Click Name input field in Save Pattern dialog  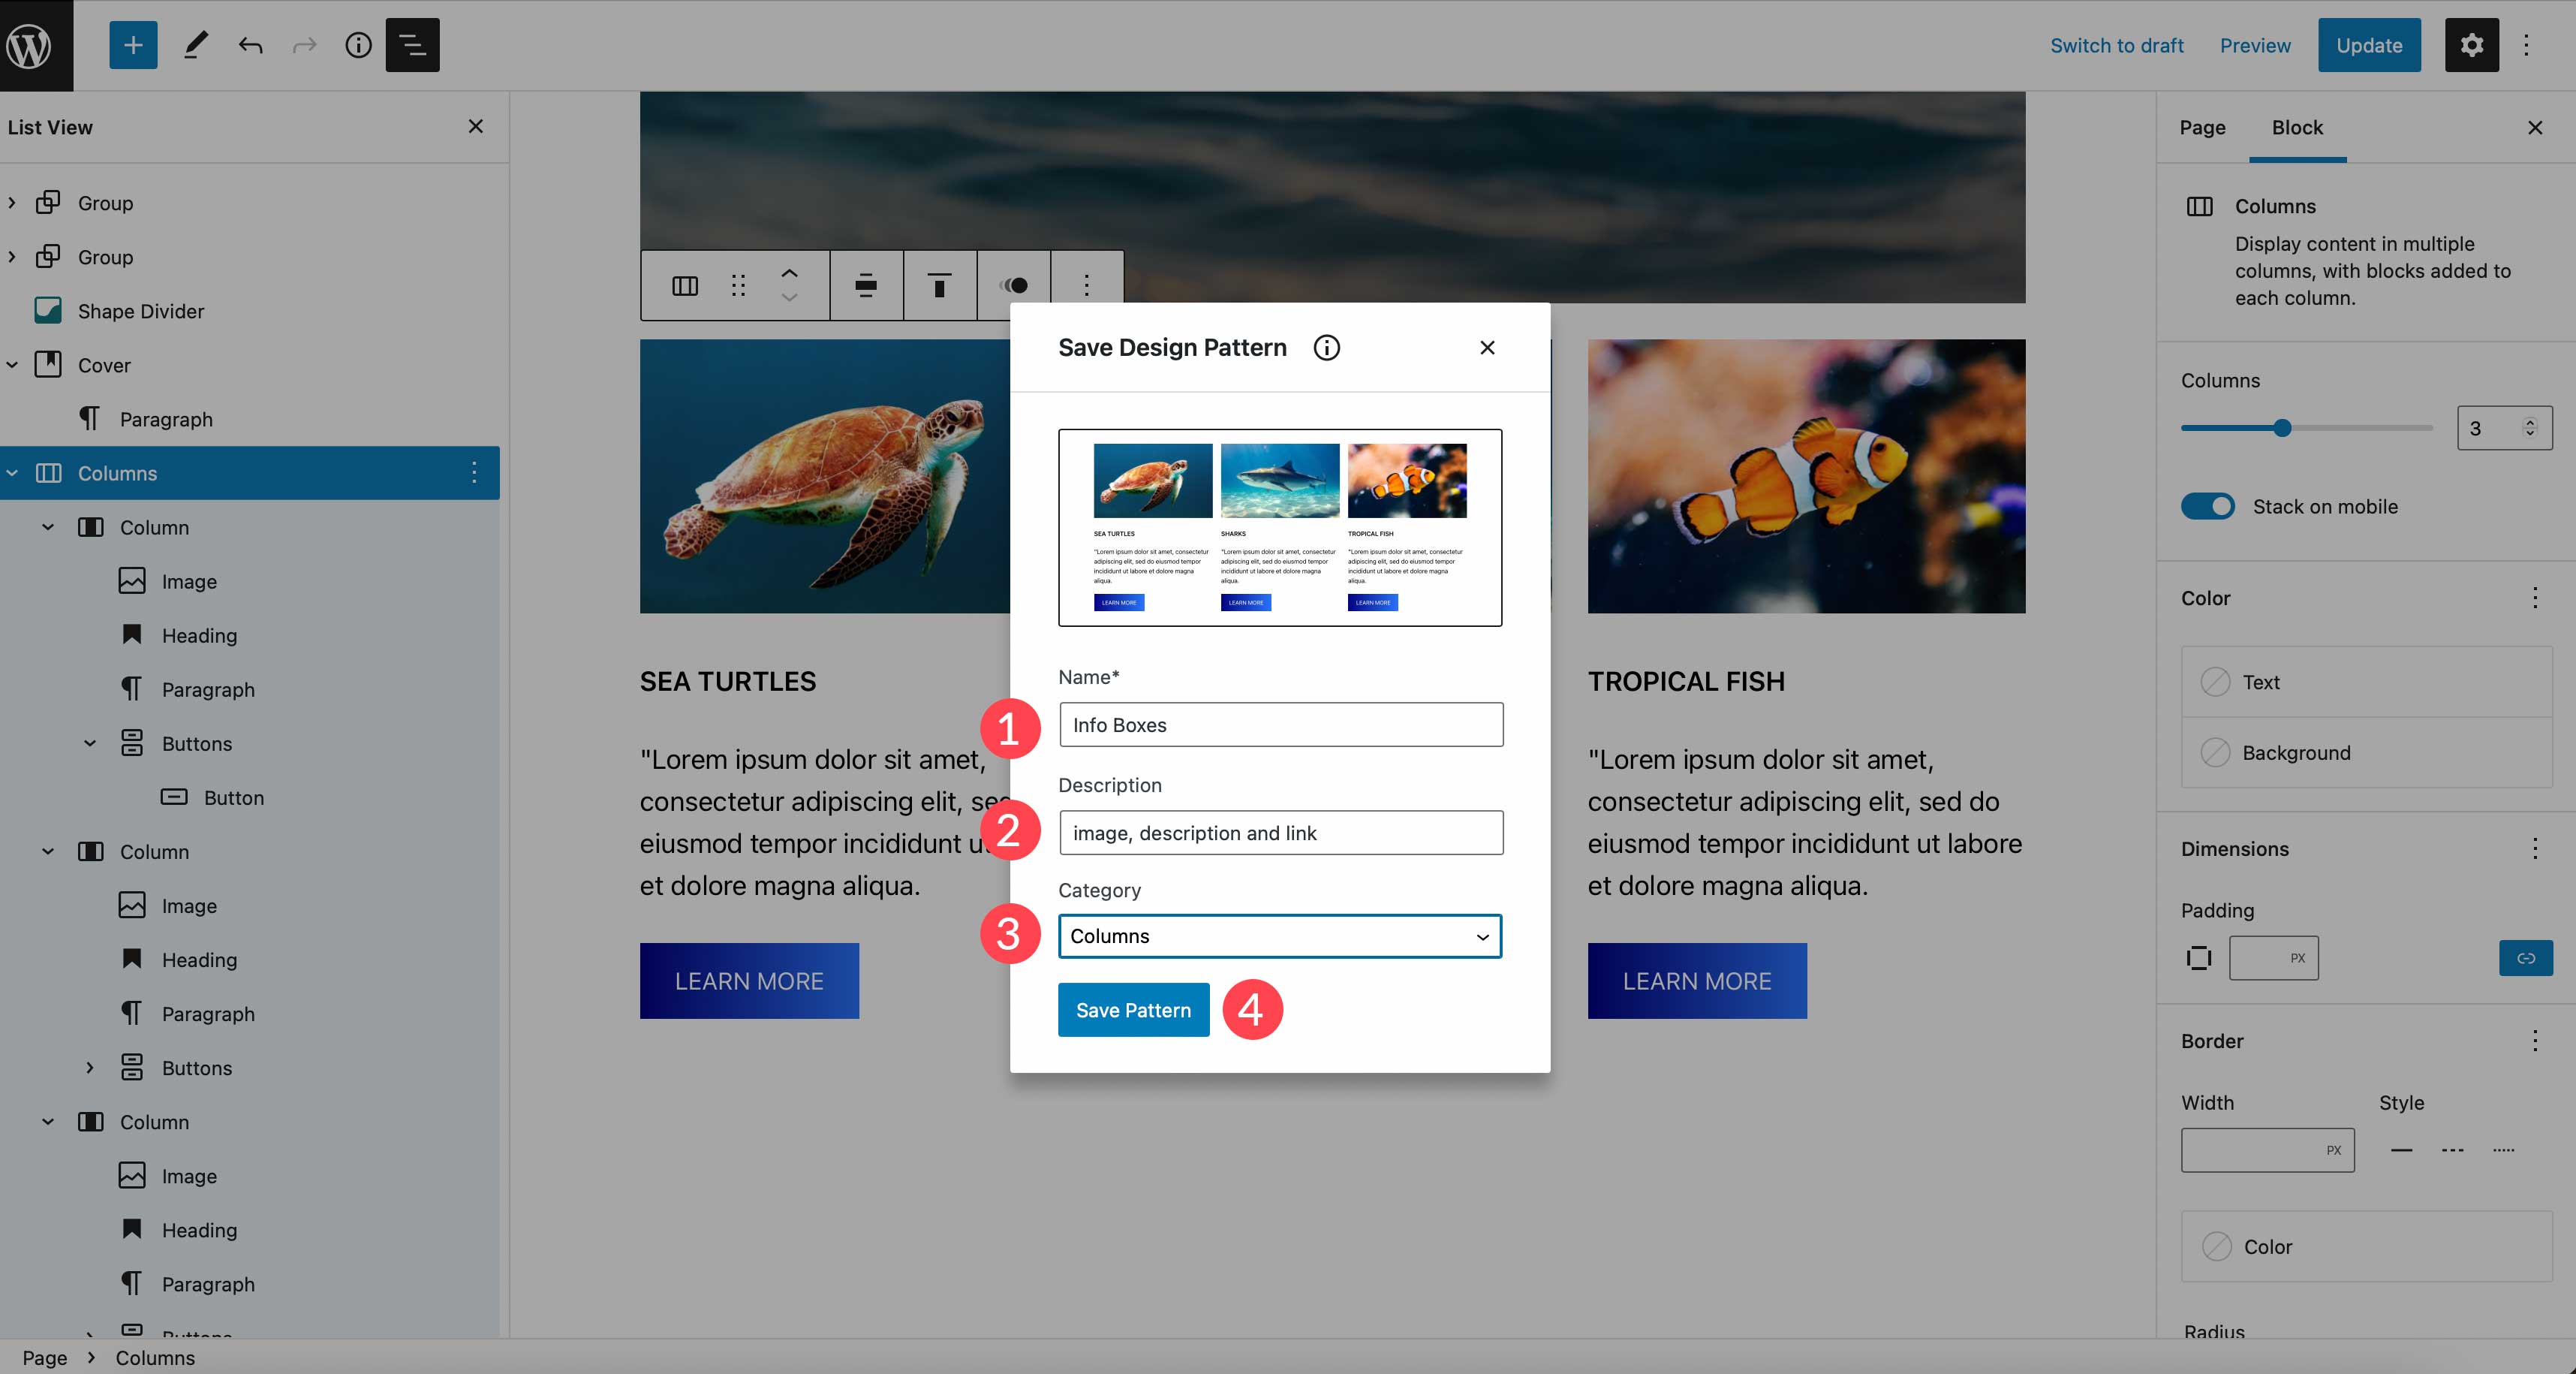(1280, 723)
